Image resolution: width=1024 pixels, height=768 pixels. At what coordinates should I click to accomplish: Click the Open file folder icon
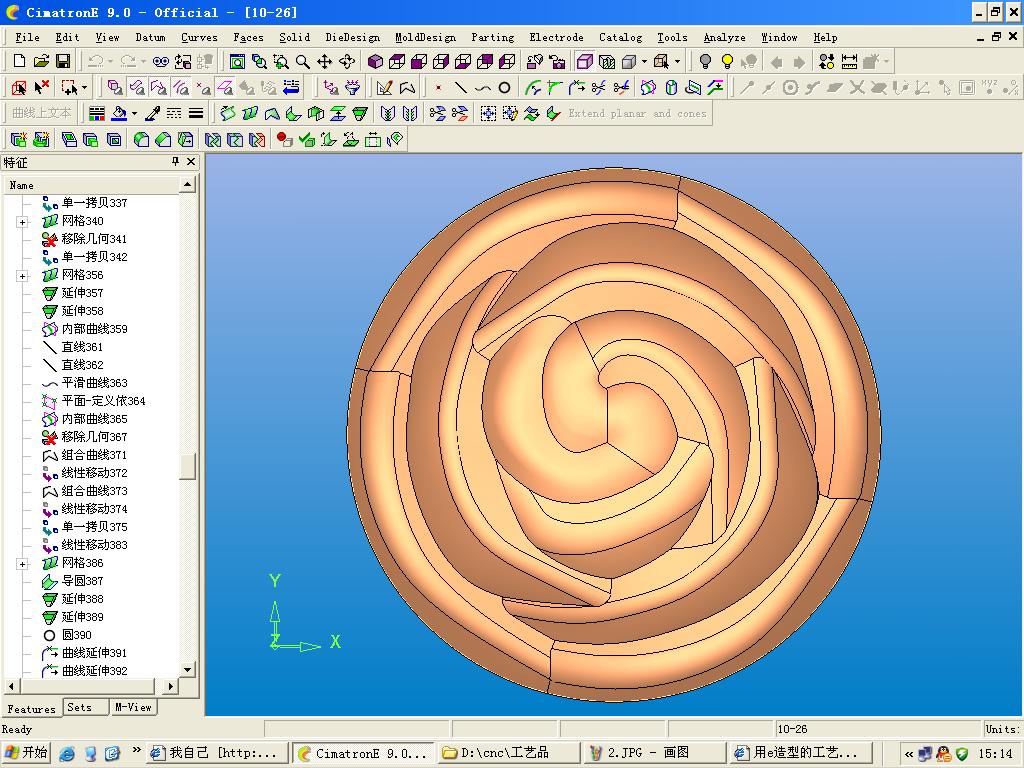tap(41, 62)
